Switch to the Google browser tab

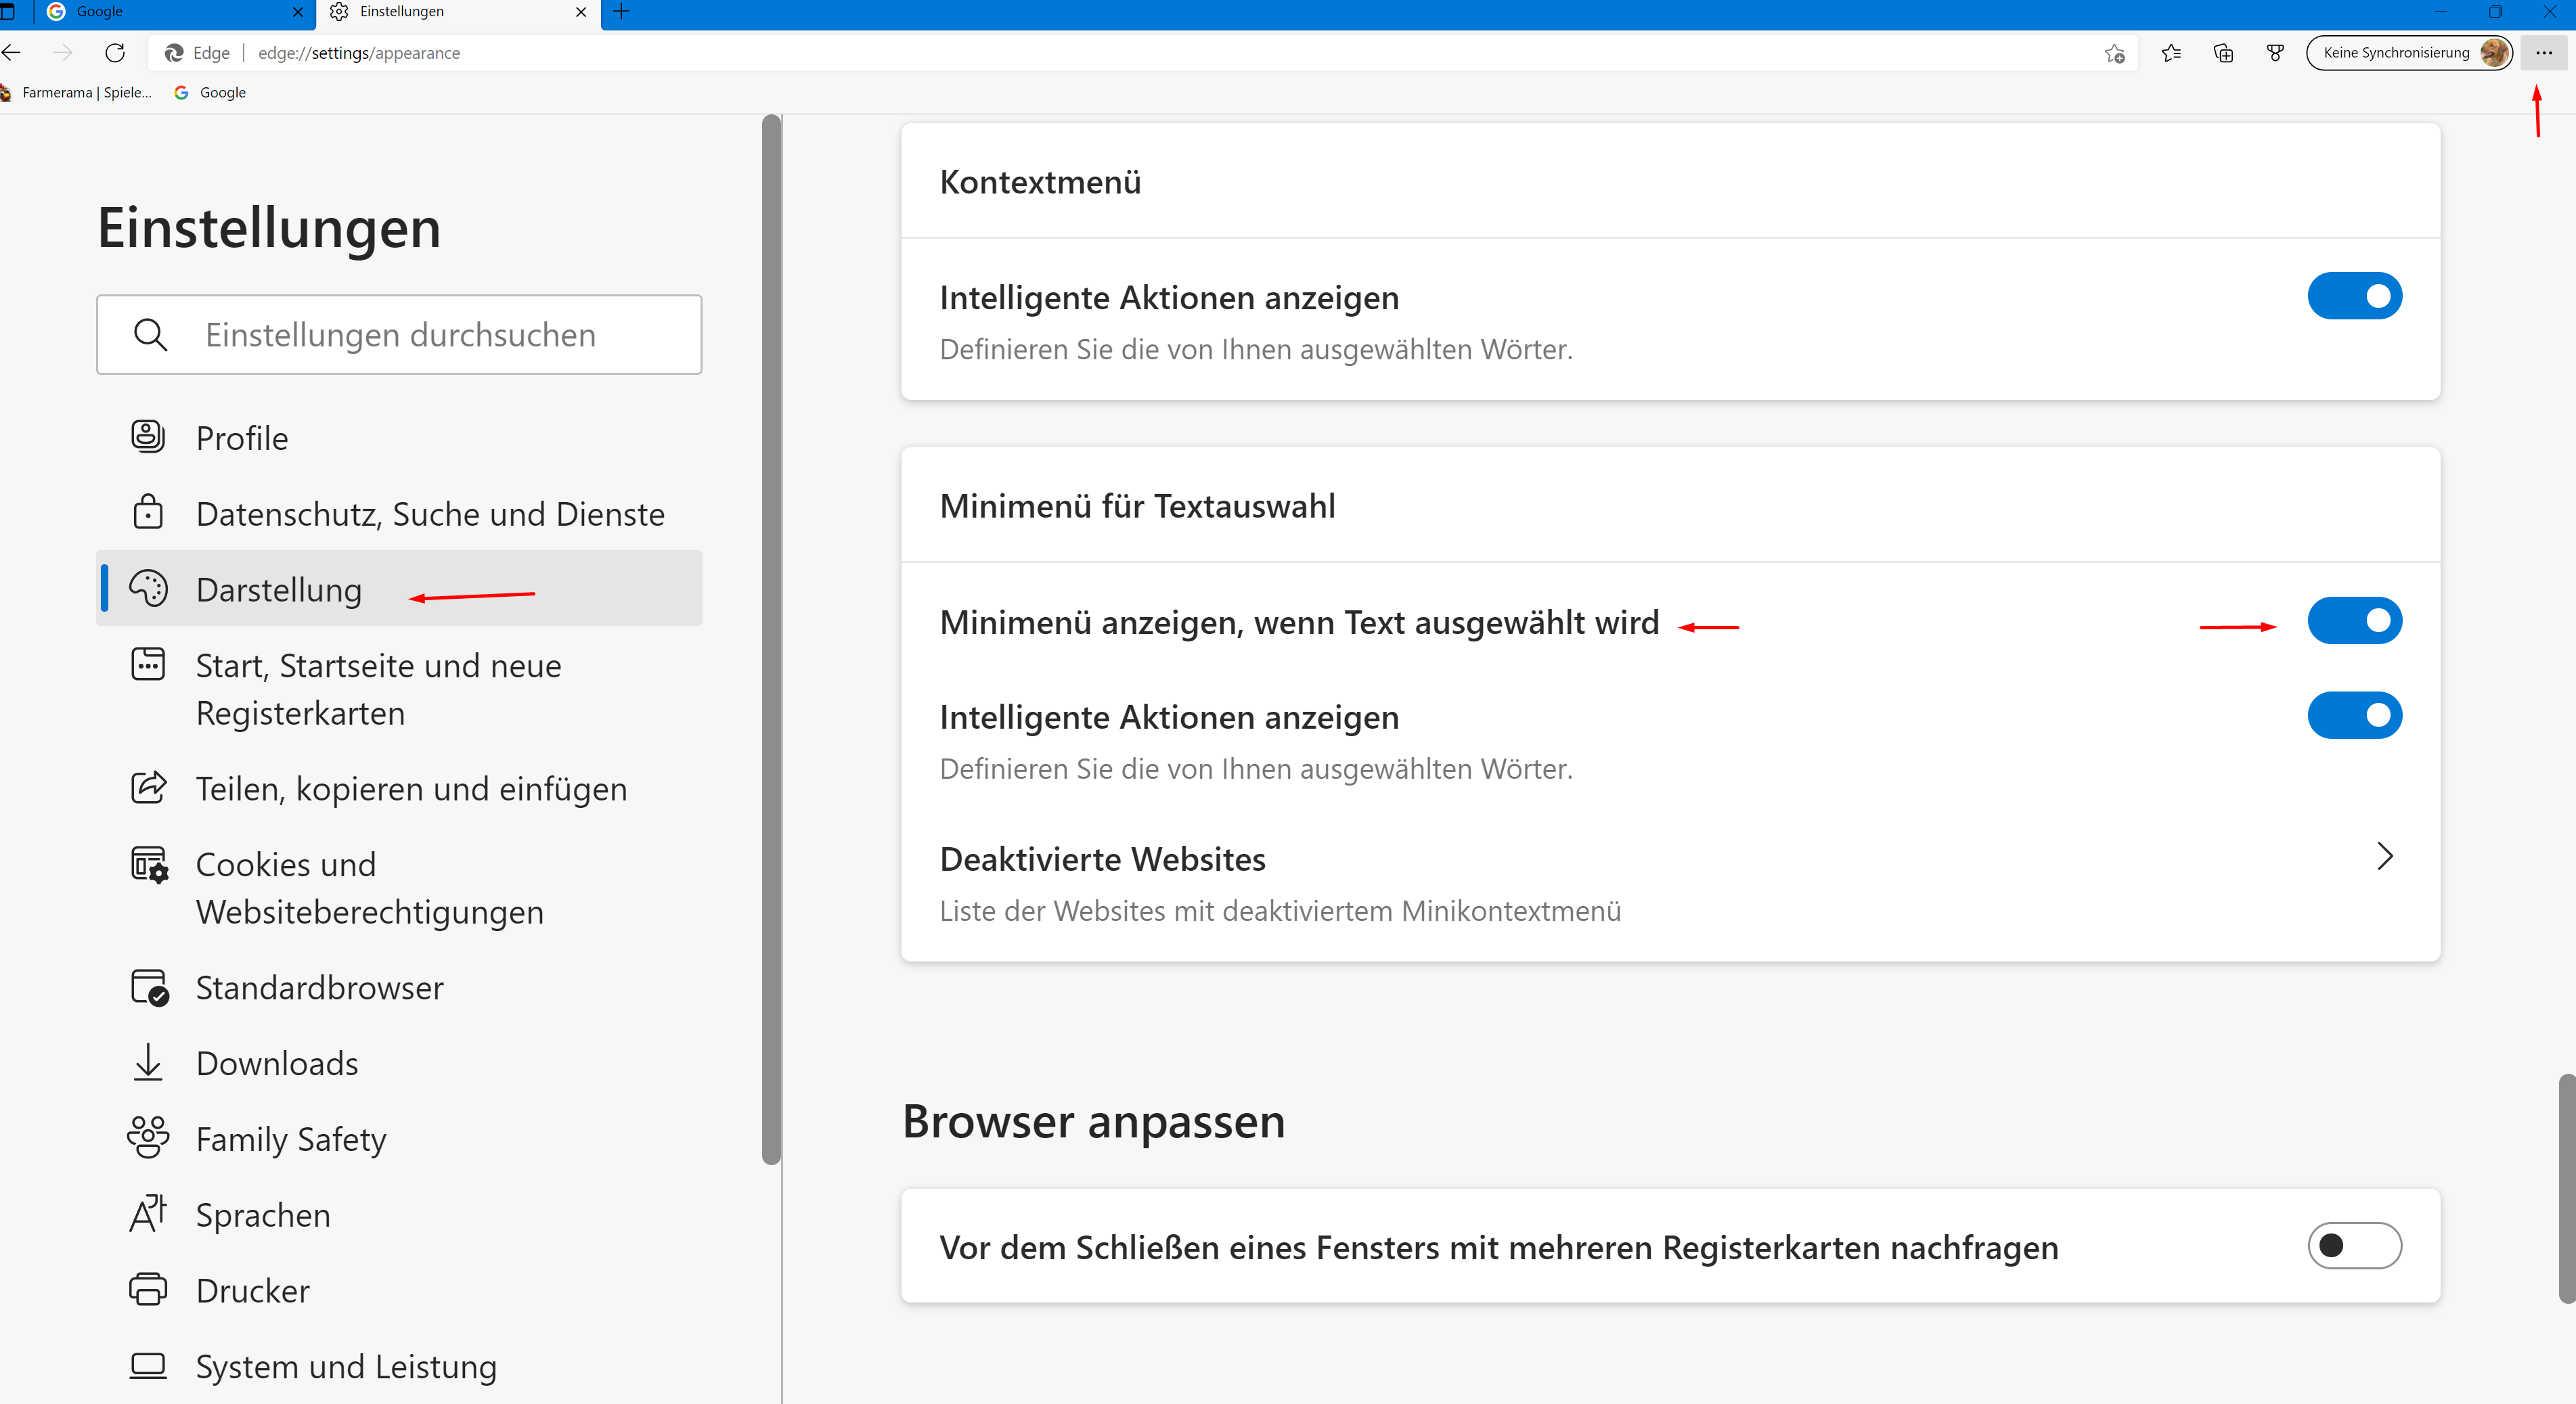(170, 12)
